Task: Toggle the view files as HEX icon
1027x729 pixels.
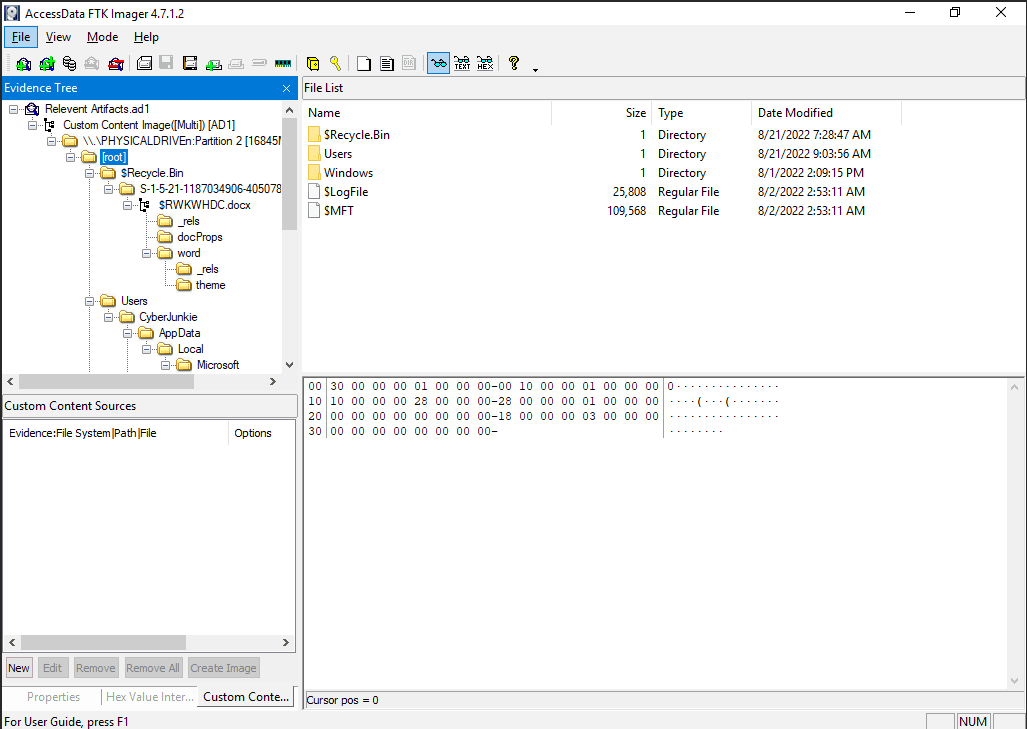Action: [x=485, y=64]
